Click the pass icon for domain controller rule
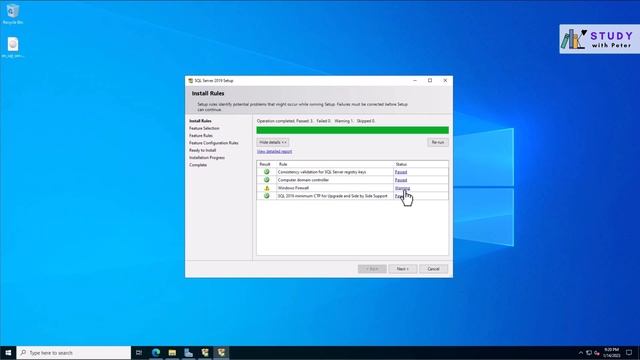The image size is (640, 360). (x=267, y=180)
